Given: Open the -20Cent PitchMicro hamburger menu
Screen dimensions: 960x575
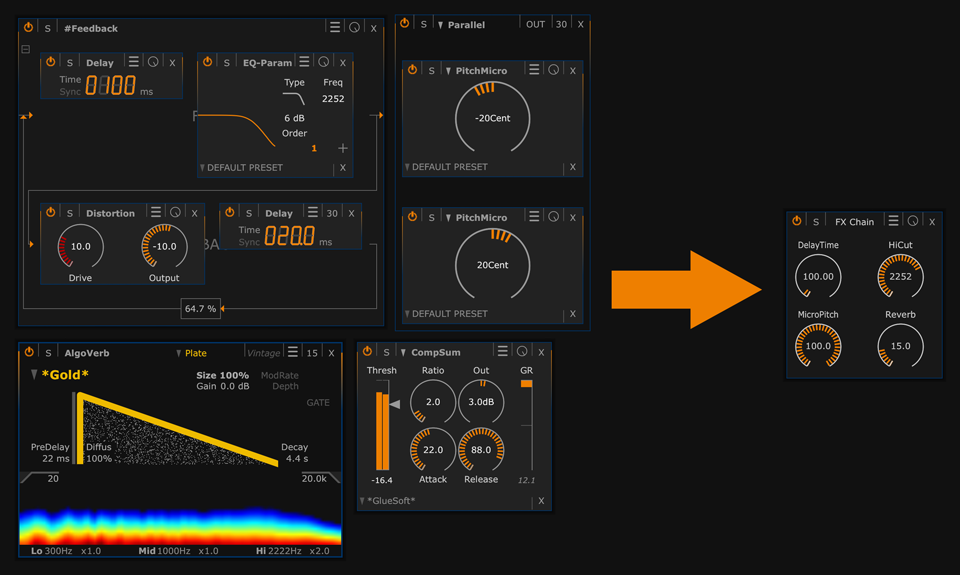Looking at the screenshot, I should pyautogui.click(x=534, y=70).
